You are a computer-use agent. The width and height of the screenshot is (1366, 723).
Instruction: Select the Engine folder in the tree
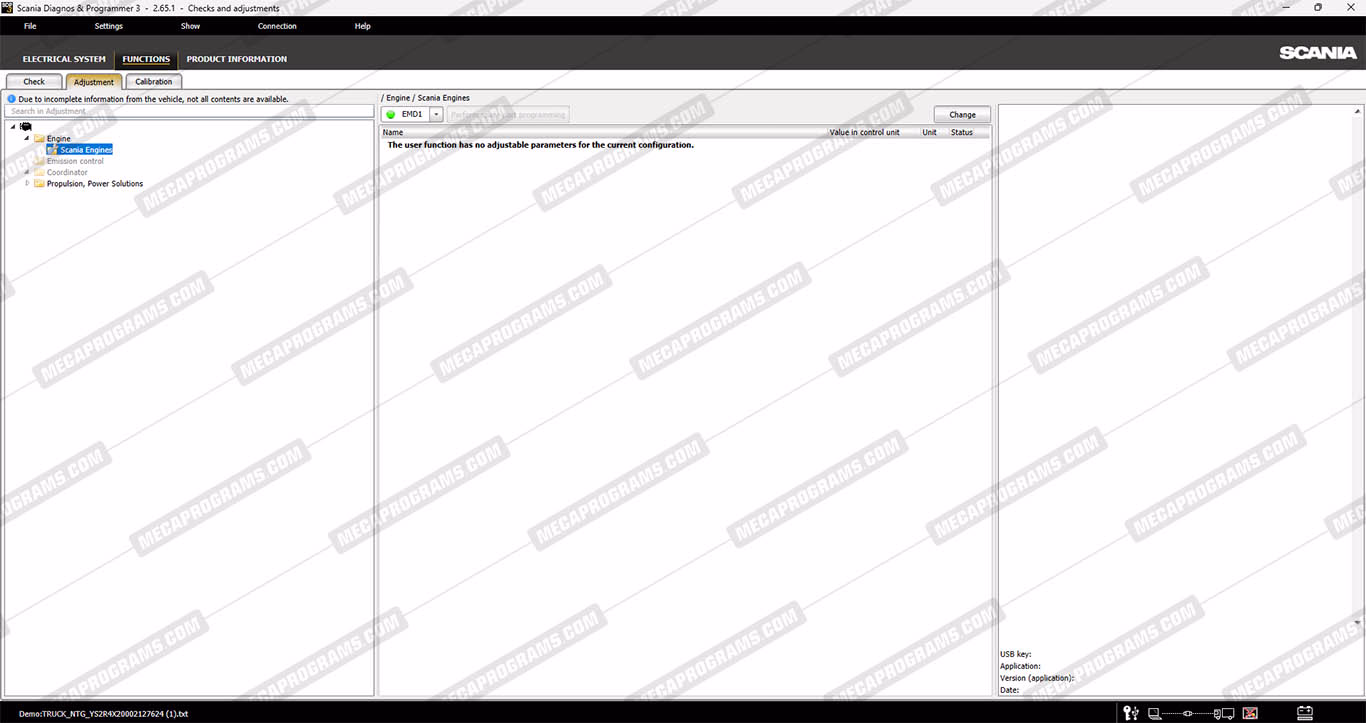[58, 138]
